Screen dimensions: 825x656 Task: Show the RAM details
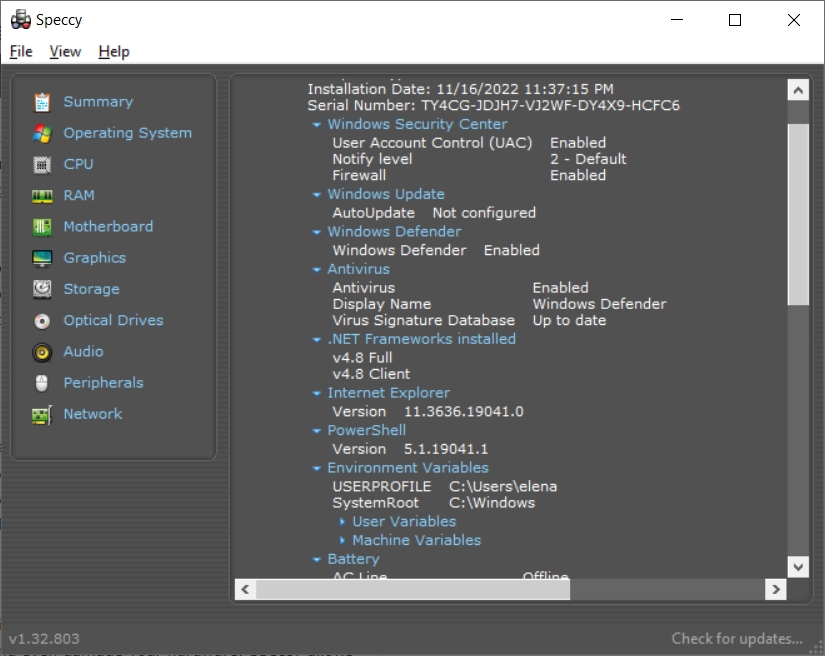click(79, 195)
